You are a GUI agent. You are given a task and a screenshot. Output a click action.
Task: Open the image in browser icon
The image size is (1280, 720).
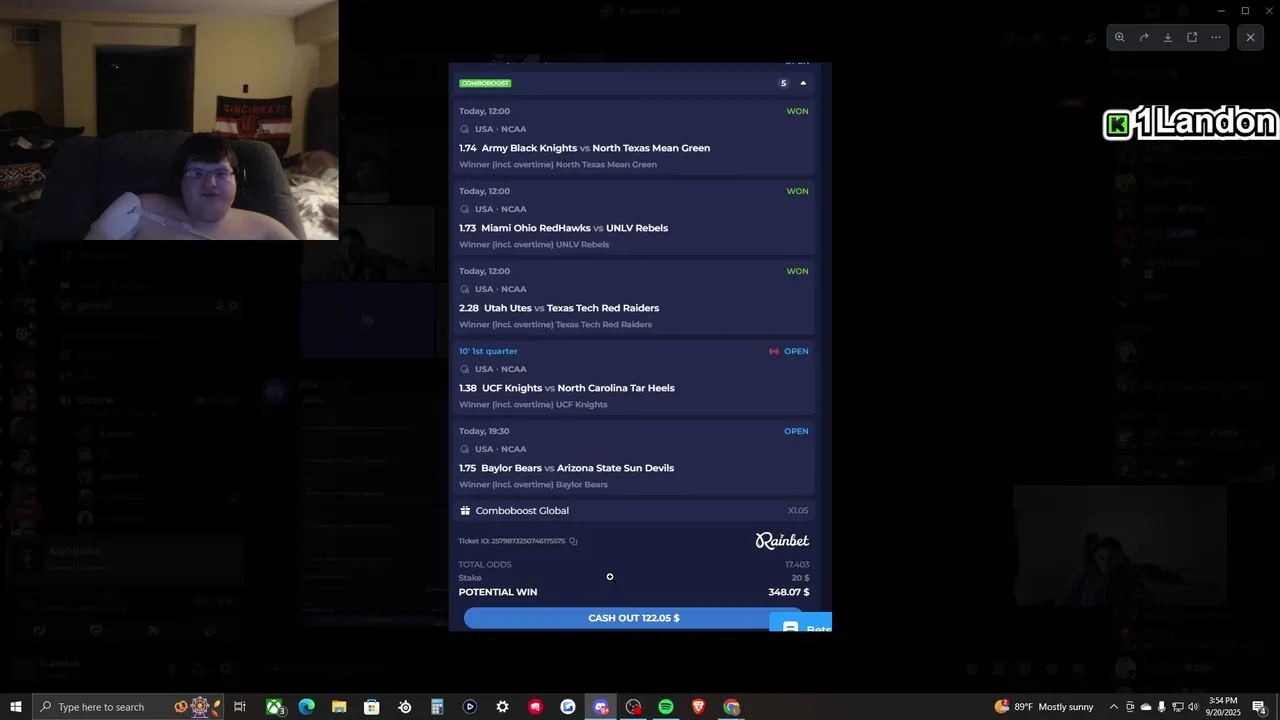[x=1192, y=37]
